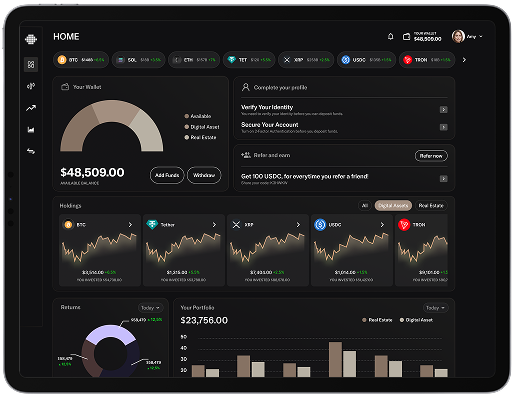Click Refer now button
Screen dimensions: 515x399
431,156
